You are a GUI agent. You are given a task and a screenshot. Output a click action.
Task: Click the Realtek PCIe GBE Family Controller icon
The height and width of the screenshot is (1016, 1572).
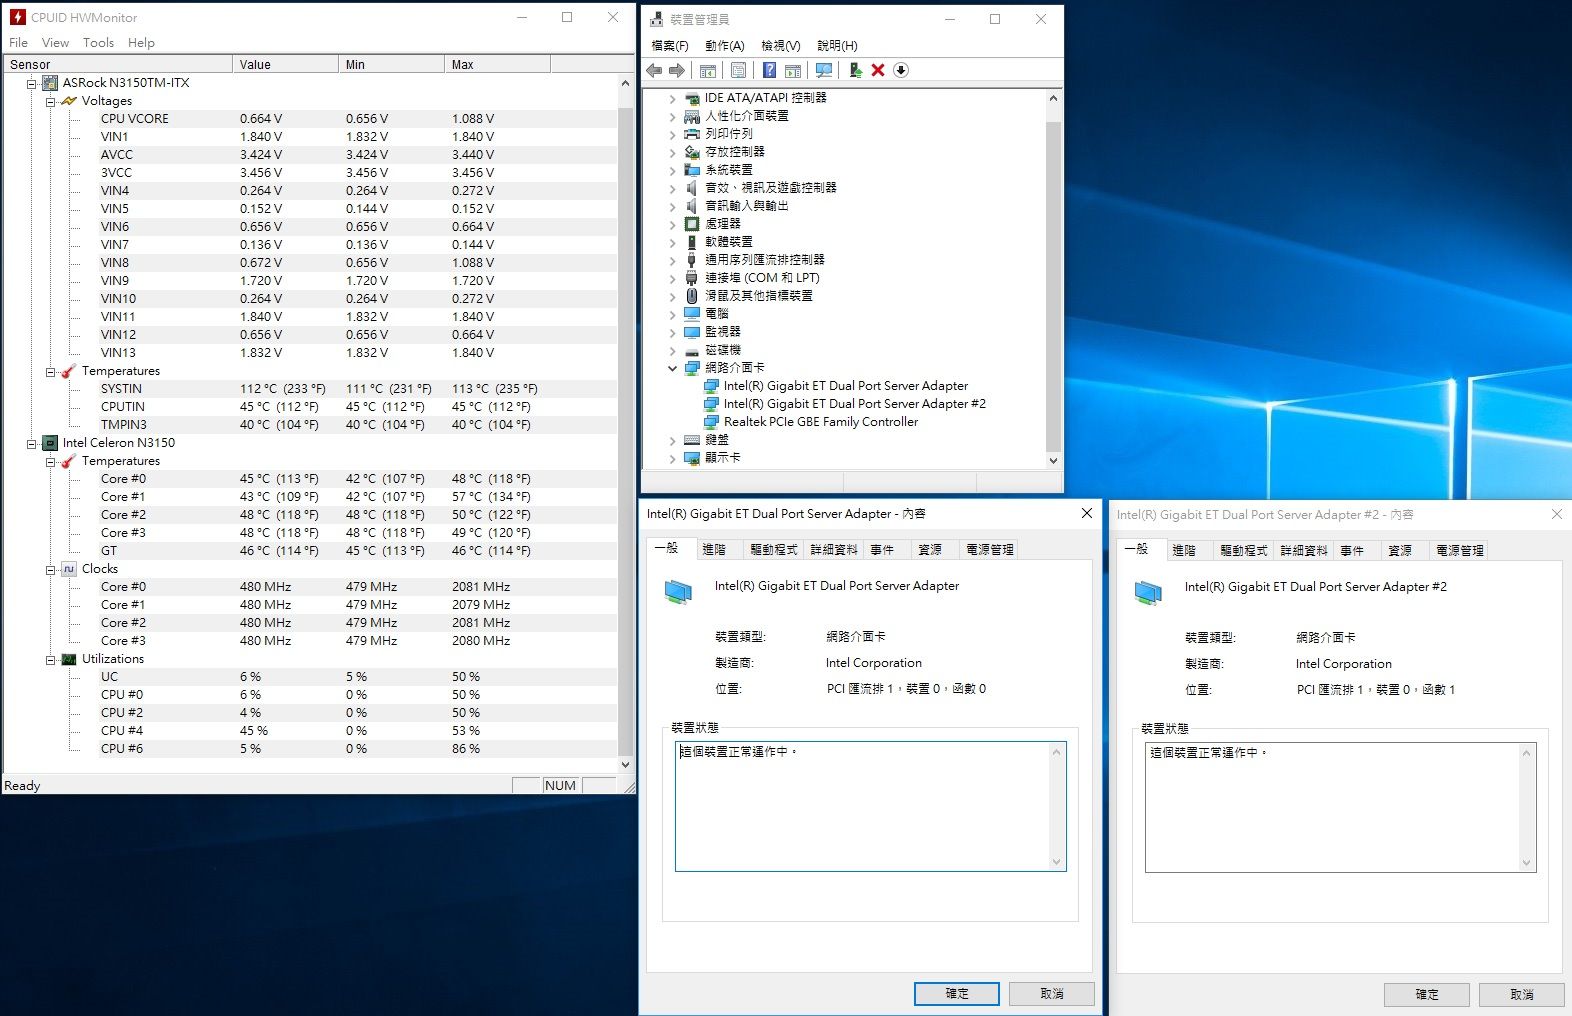click(712, 422)
